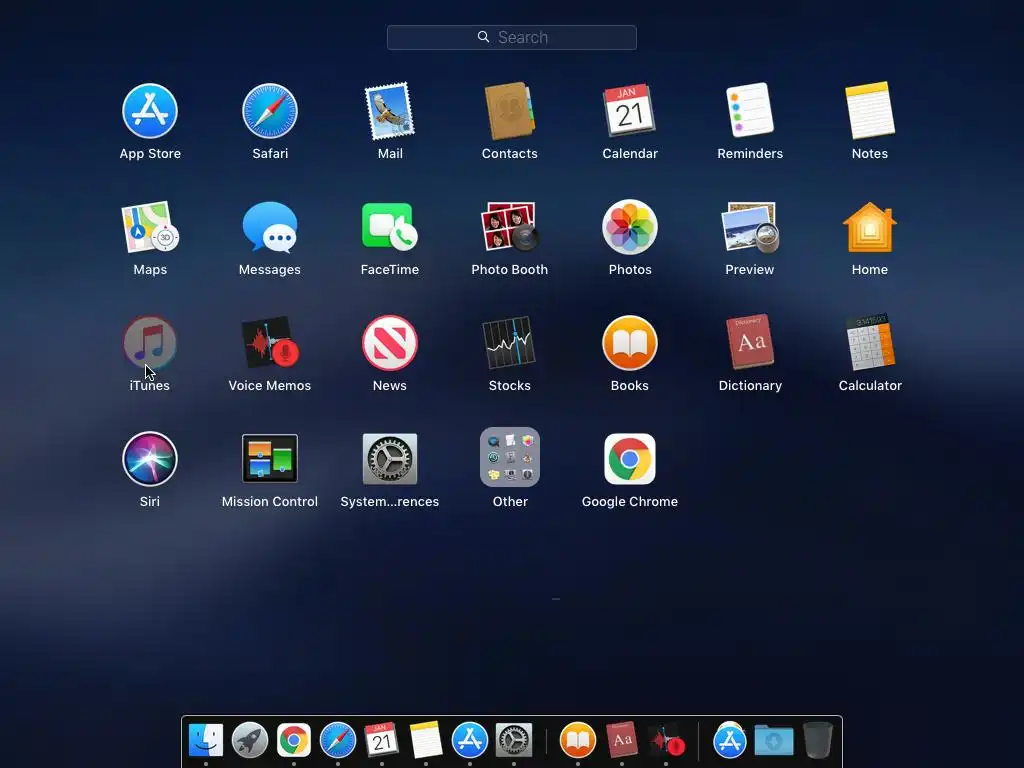
Task: Open the Home app
Action: click(x=870, y=227)
